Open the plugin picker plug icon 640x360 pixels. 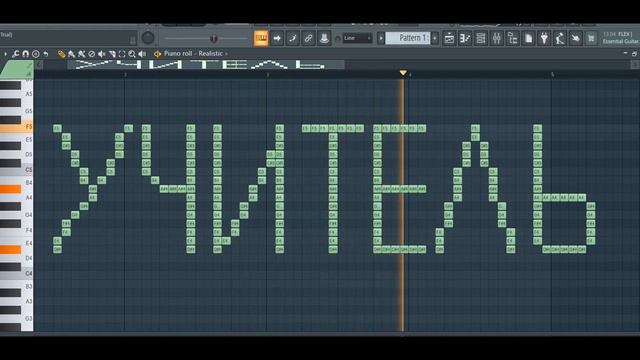pos(544,38)
